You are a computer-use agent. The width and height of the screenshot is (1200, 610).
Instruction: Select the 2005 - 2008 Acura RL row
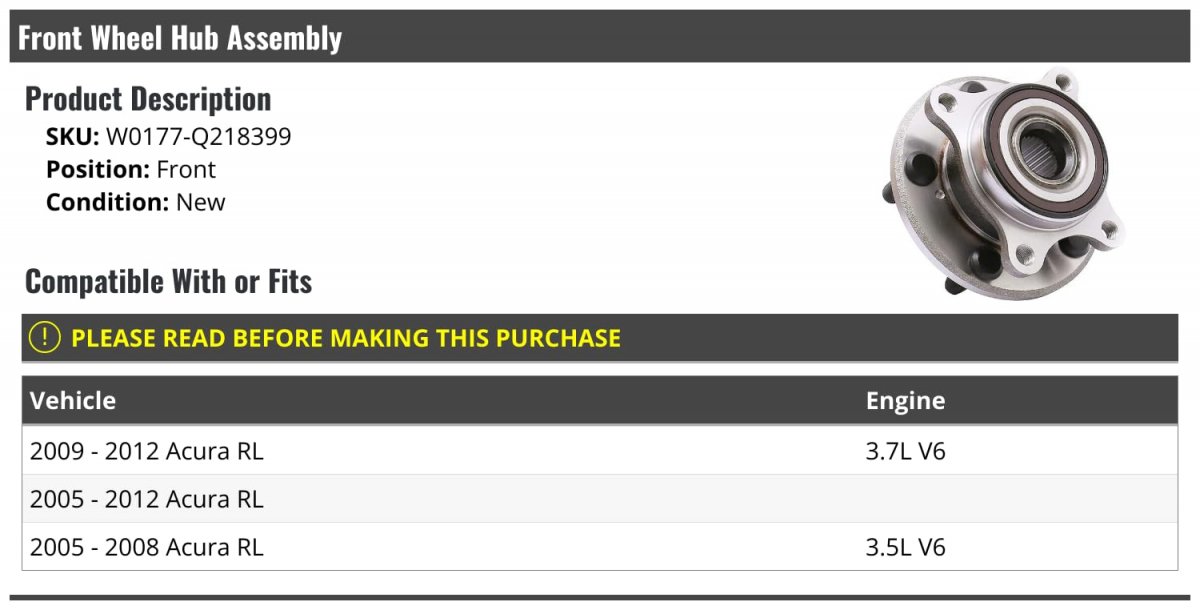tap(147, 547)
